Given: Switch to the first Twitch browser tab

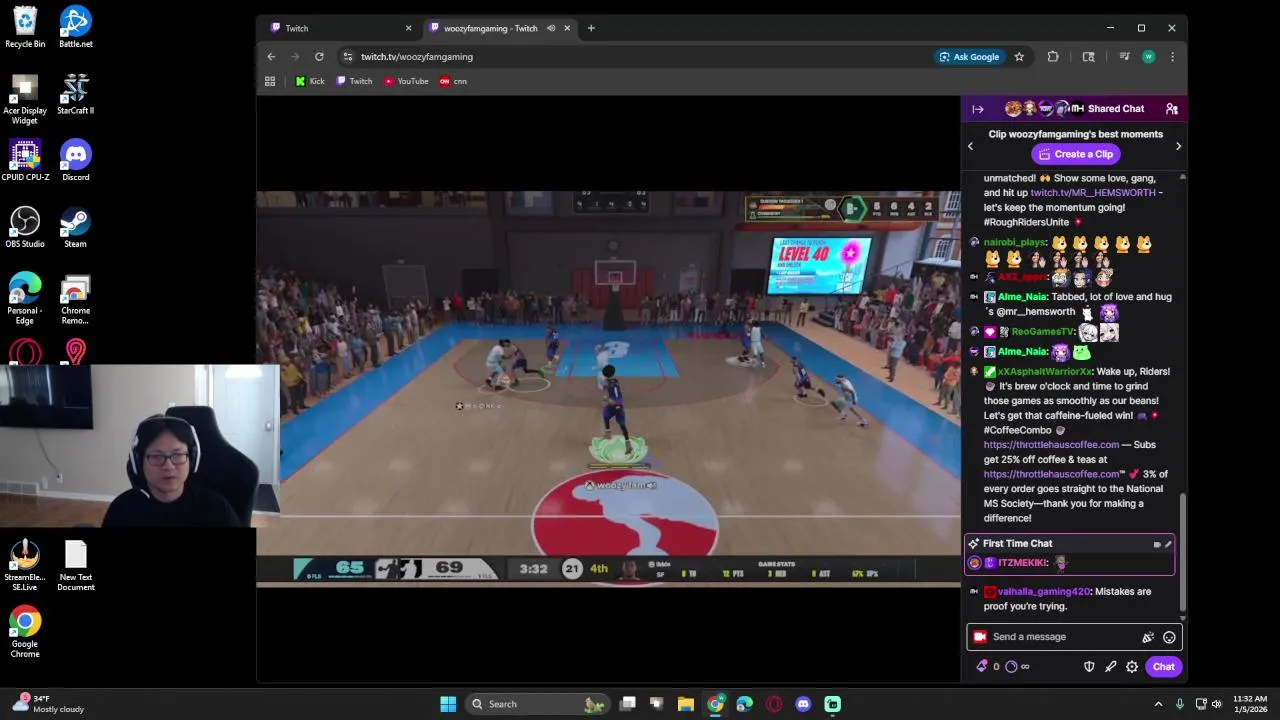Looking at the screenshot, I should coord(340,28).
